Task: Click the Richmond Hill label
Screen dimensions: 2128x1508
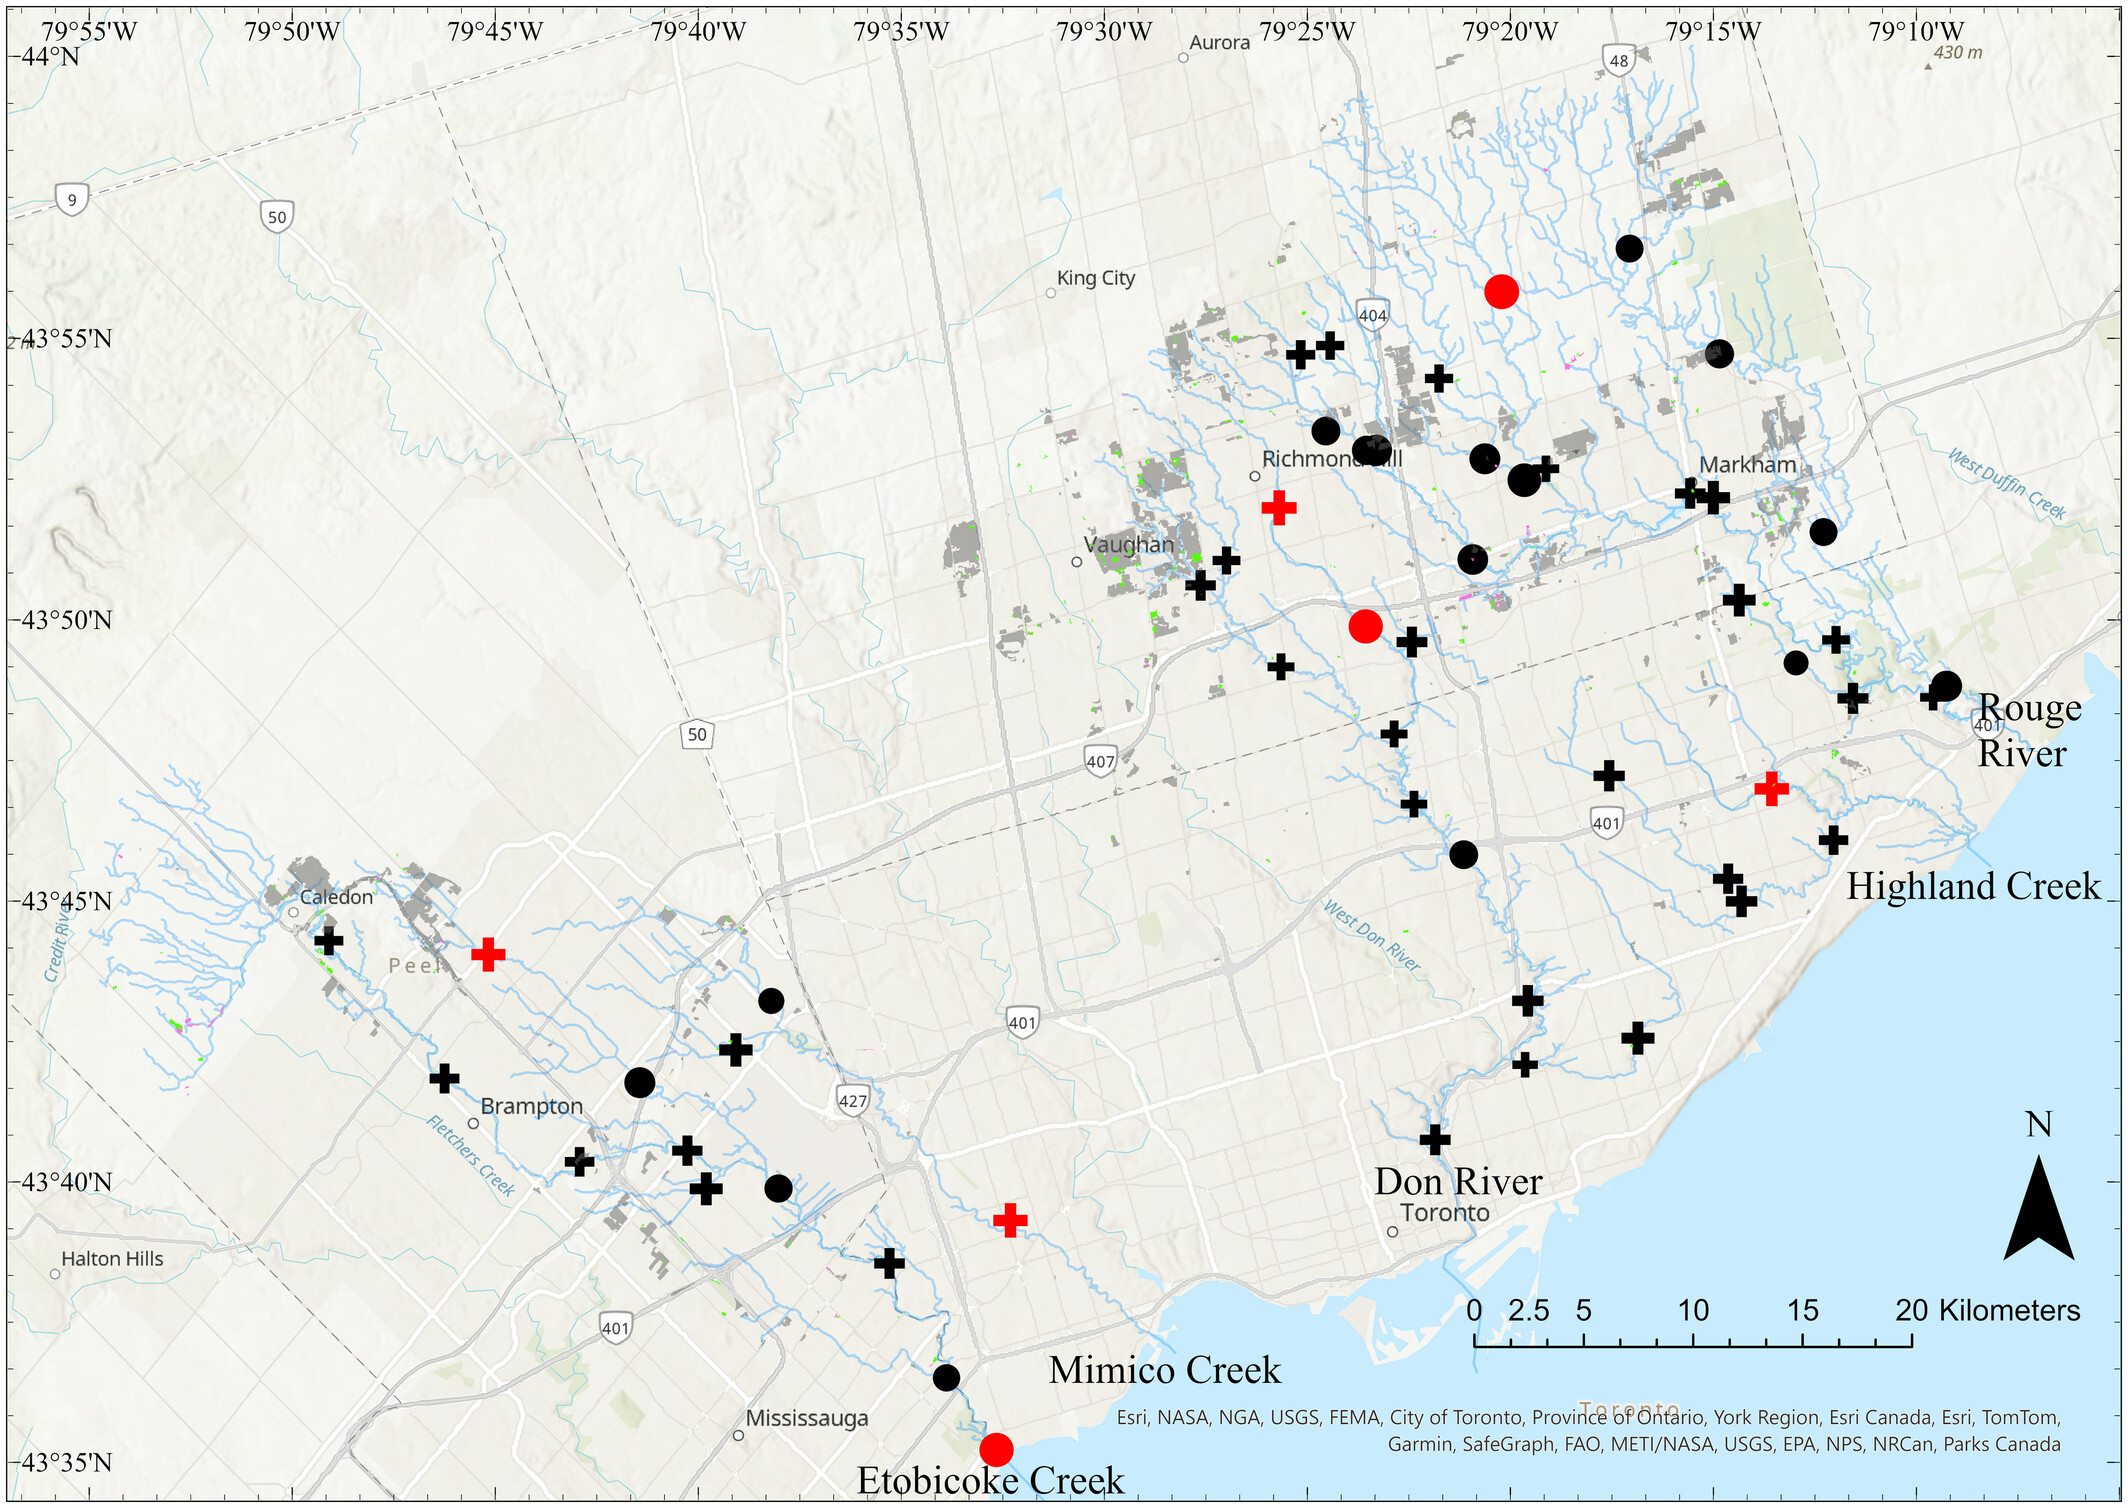Action: [x=1332, y=459]
